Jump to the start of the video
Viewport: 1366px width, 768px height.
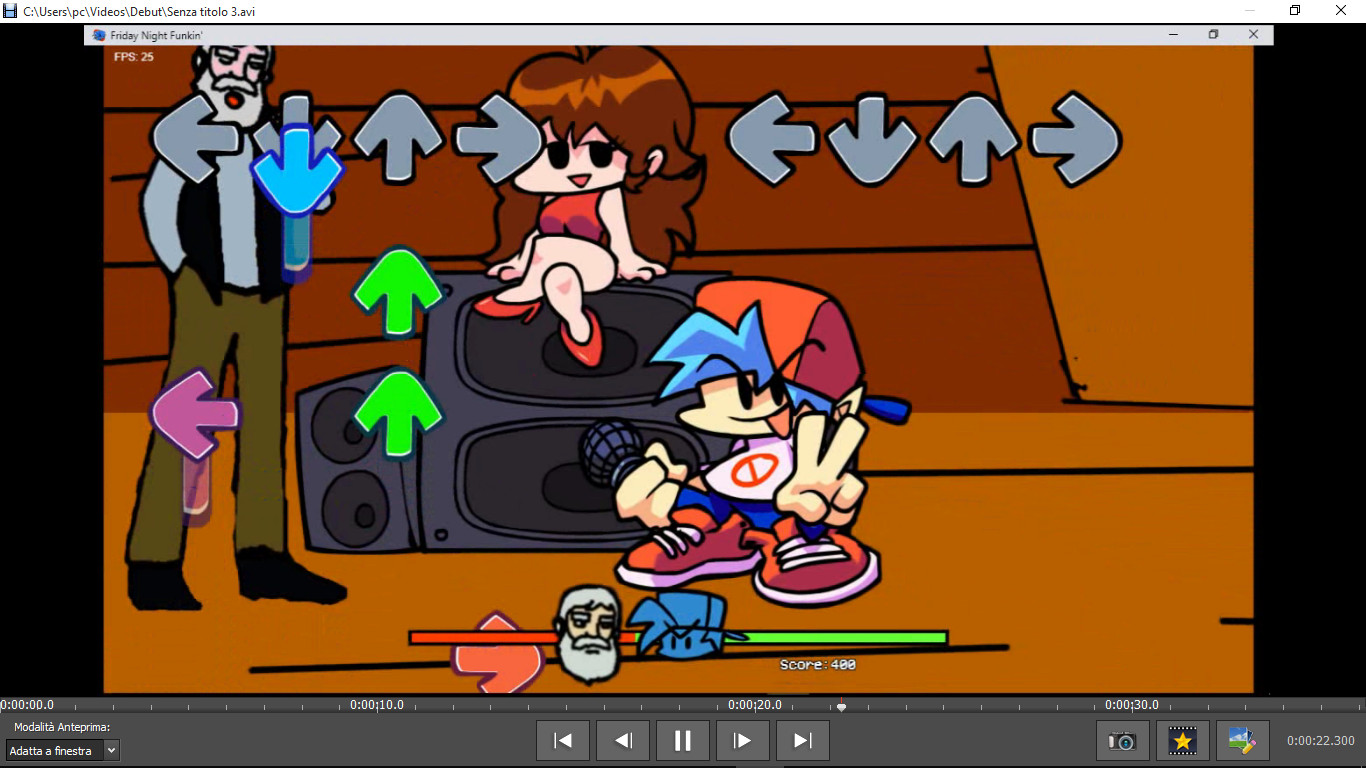(x=563, y=741)
